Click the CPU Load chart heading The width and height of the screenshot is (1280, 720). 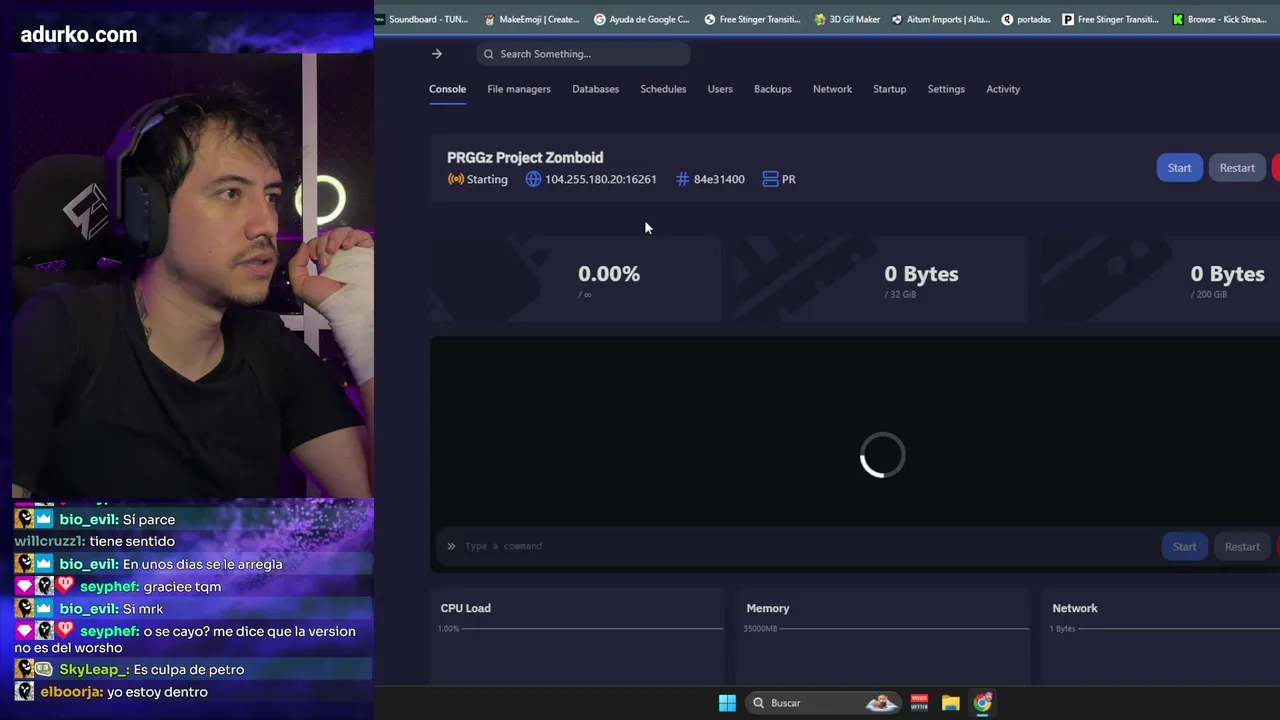coord(466,608)
